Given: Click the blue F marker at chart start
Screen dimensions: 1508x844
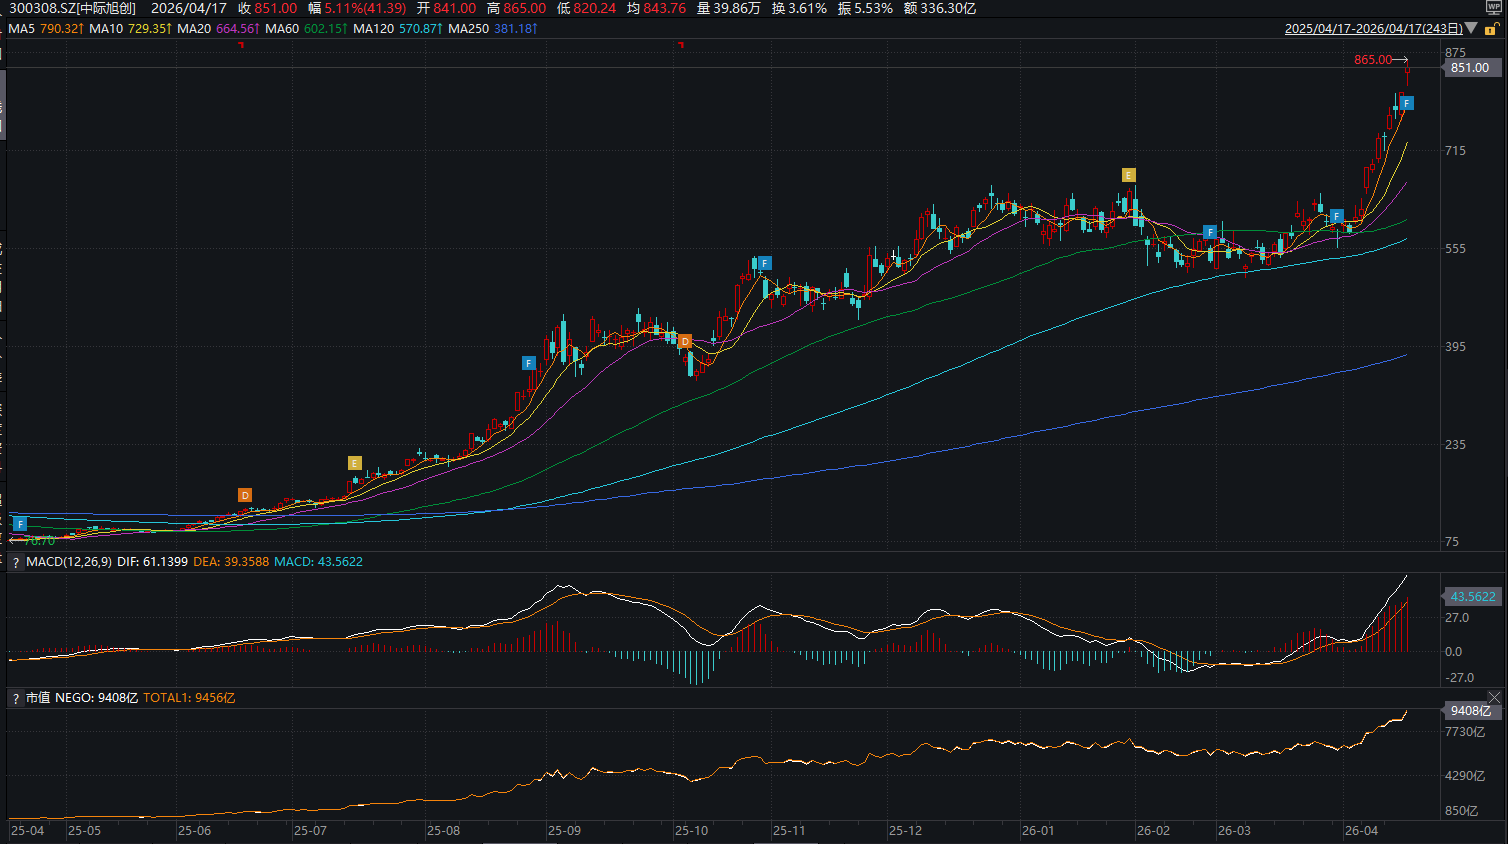Looking at the screenshot, I should [x=20, y=524].
